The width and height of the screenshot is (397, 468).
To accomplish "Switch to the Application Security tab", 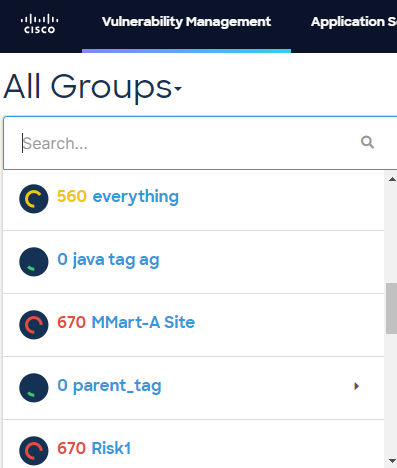I will 354,22.
